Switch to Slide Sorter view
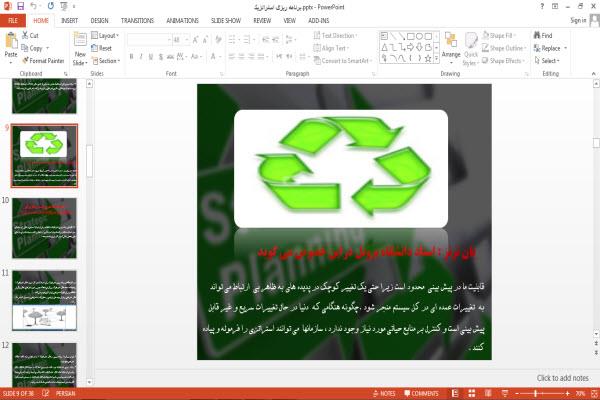 [472, 393]
